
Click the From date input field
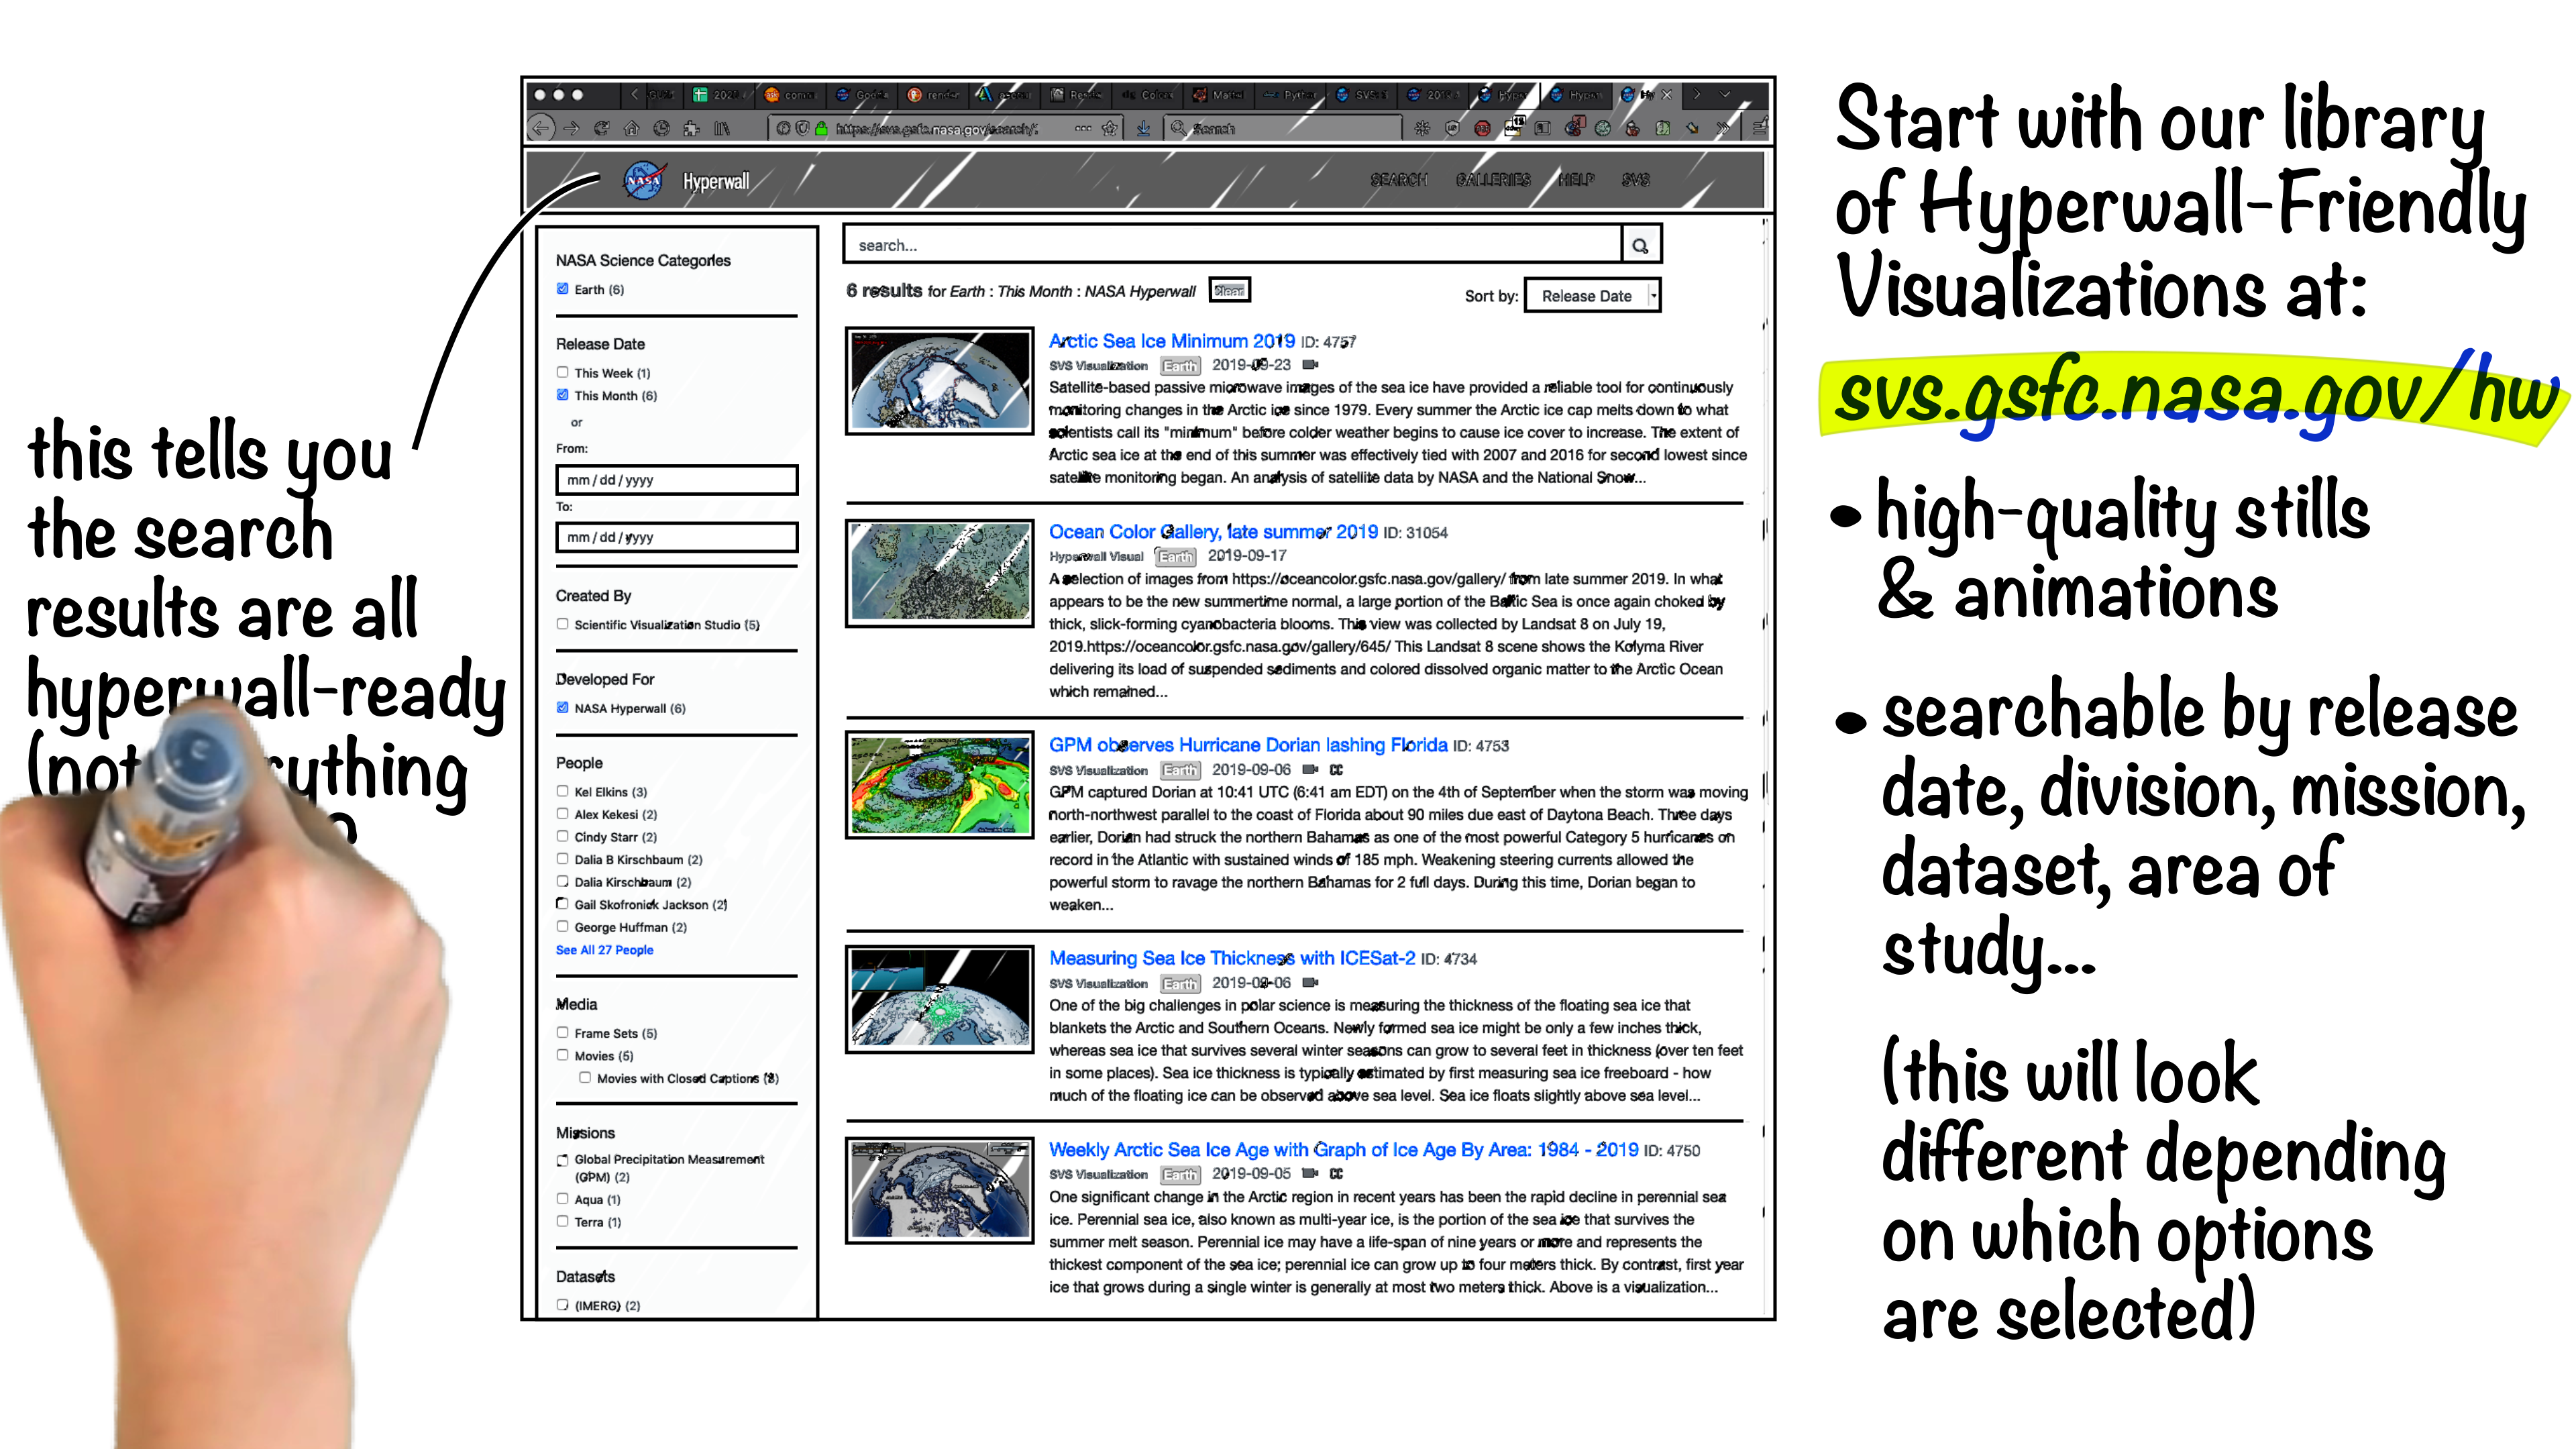677,480
